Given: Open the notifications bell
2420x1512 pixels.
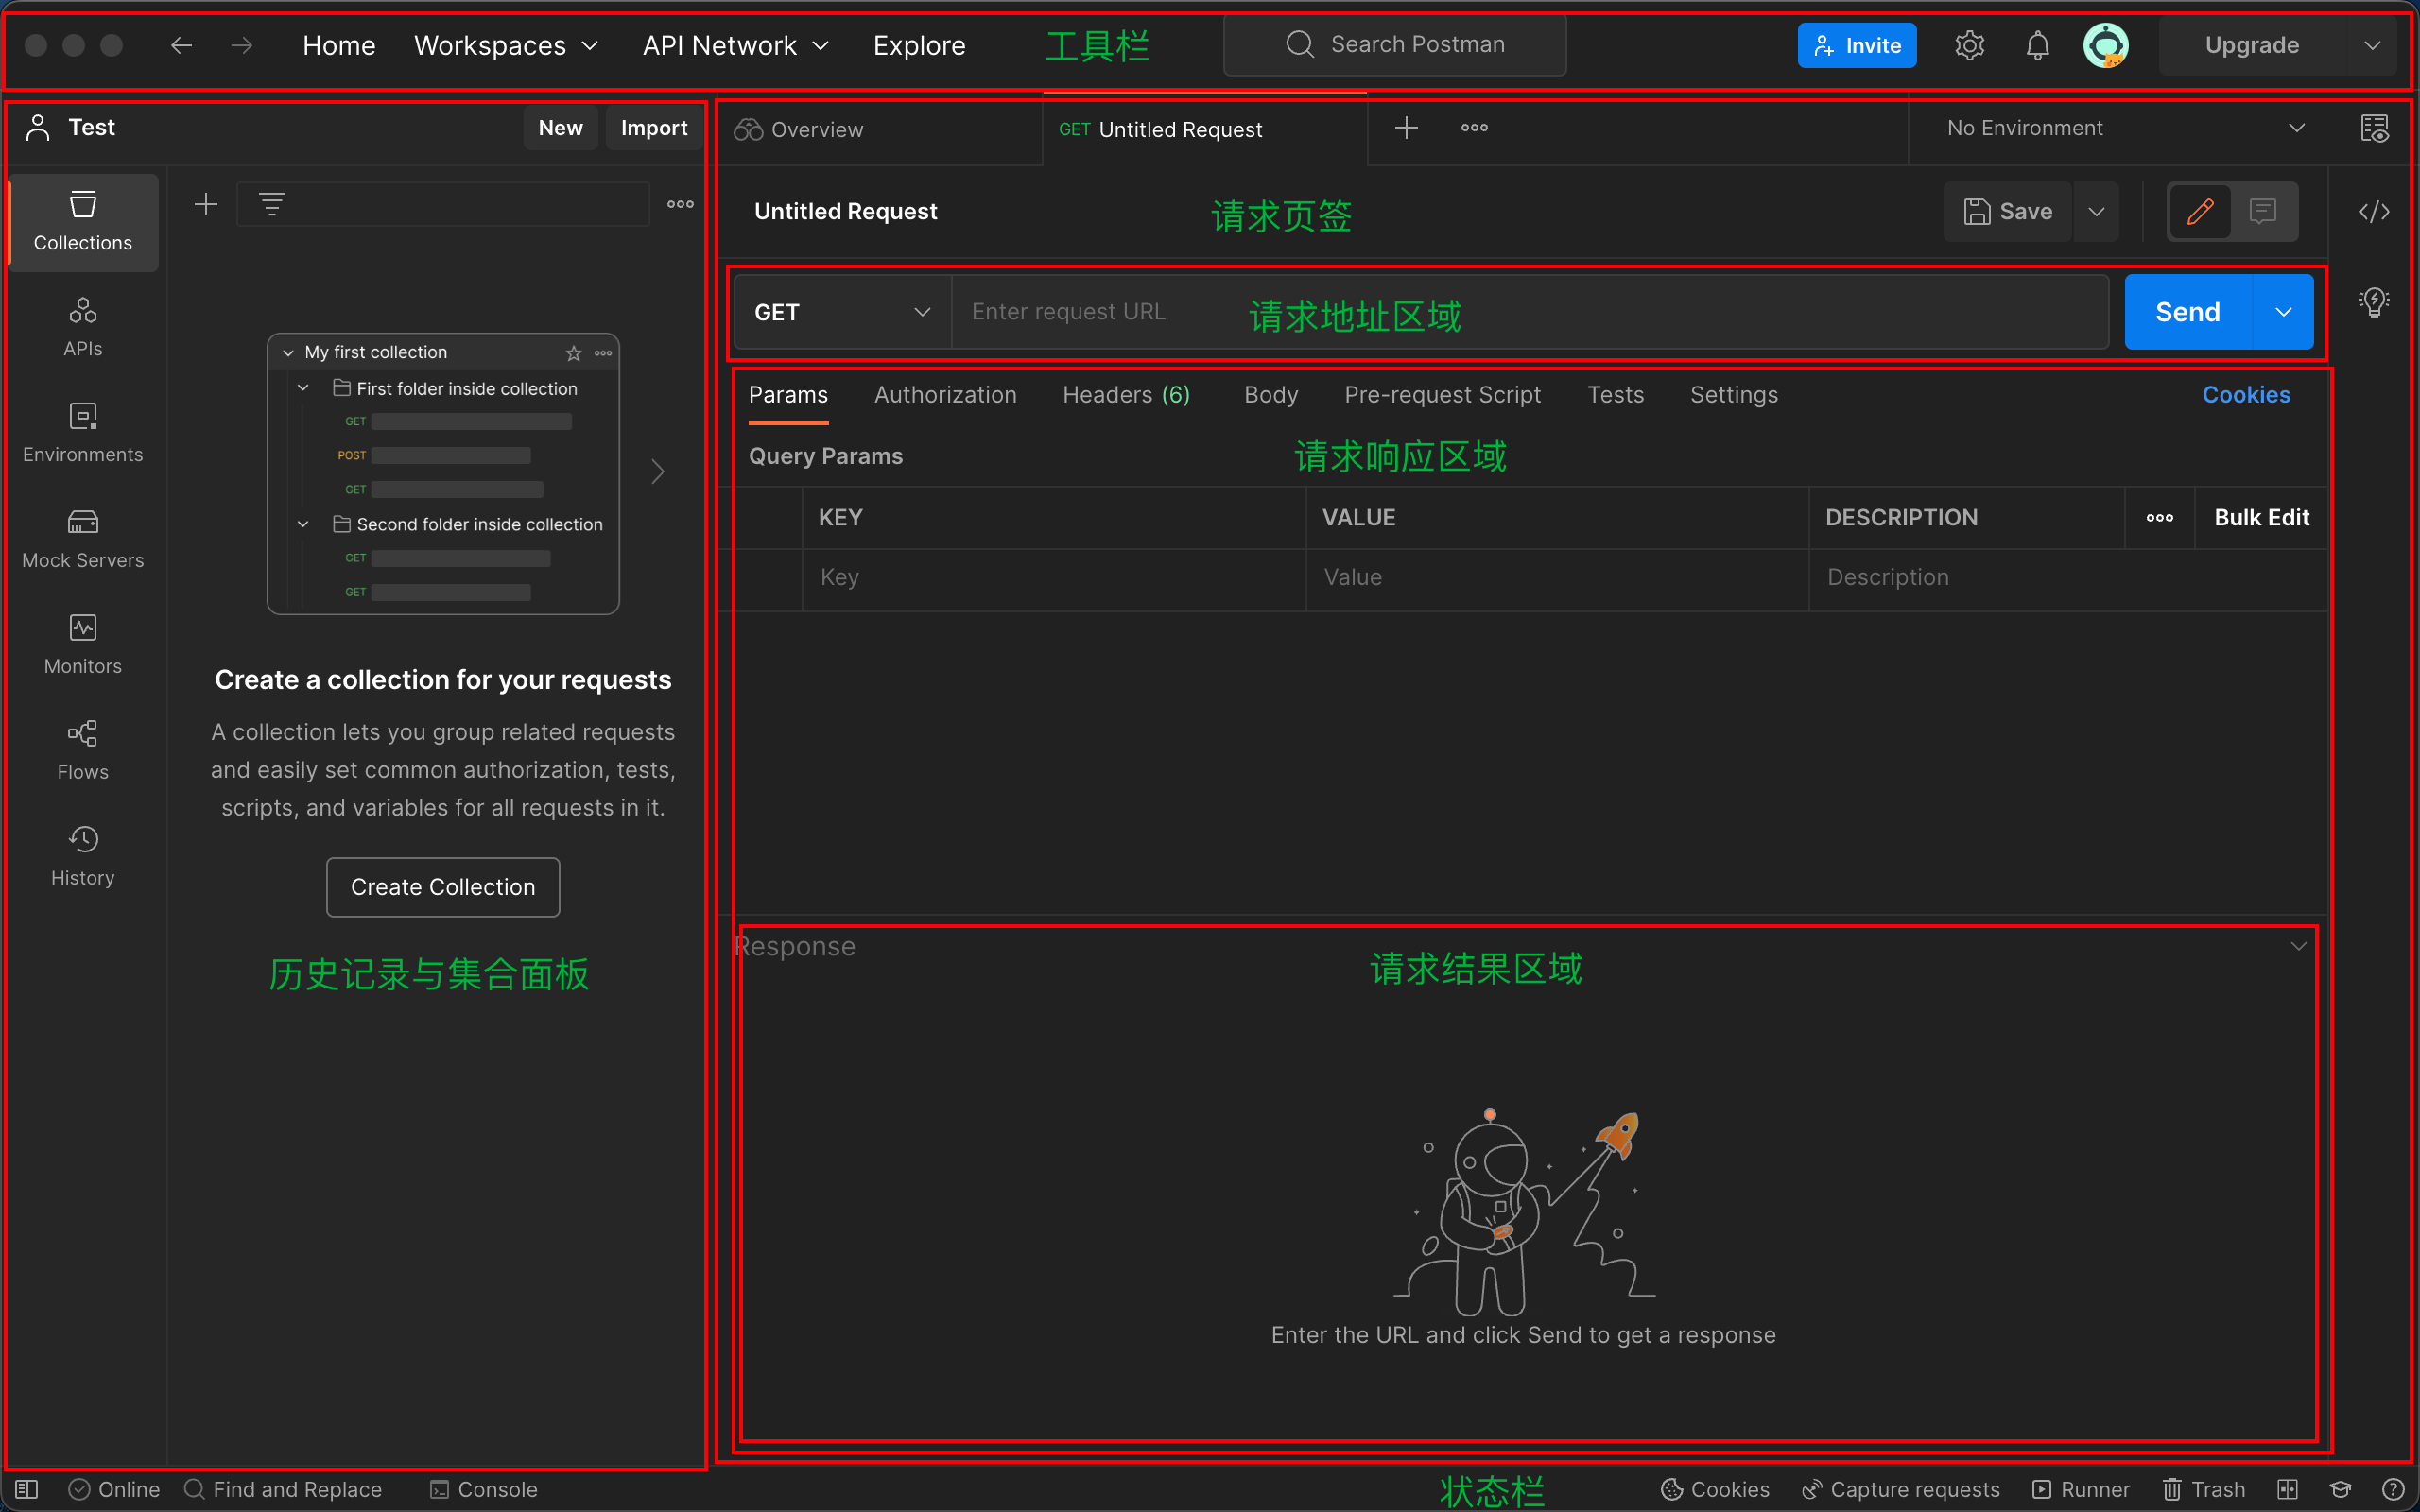Looking at the screenshot, I should point(2037,45).
